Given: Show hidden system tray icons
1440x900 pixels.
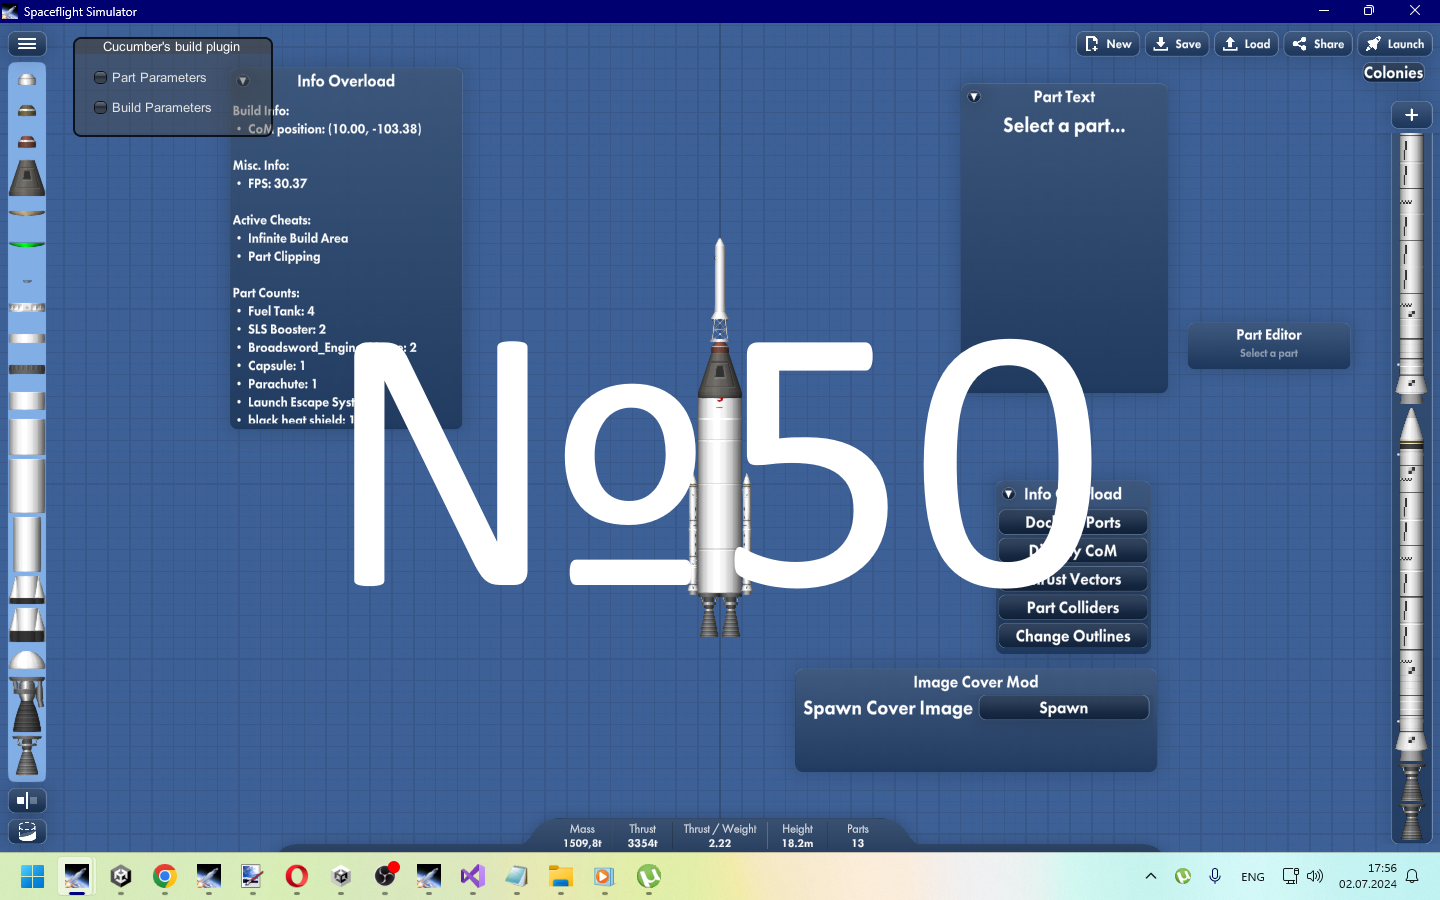Looking at the screenshot, I should coord(1151,876).
